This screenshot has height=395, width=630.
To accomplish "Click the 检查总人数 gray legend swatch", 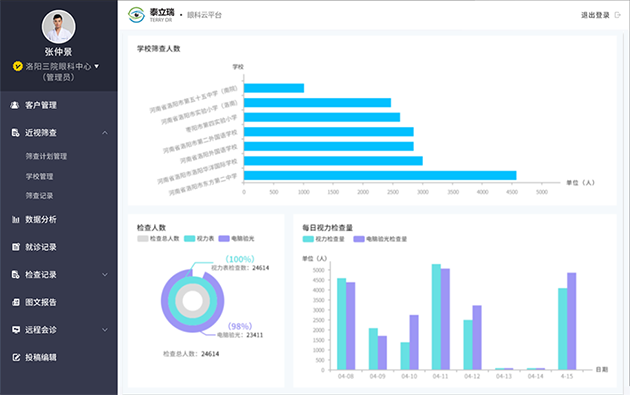I will [x=143, y=239].
